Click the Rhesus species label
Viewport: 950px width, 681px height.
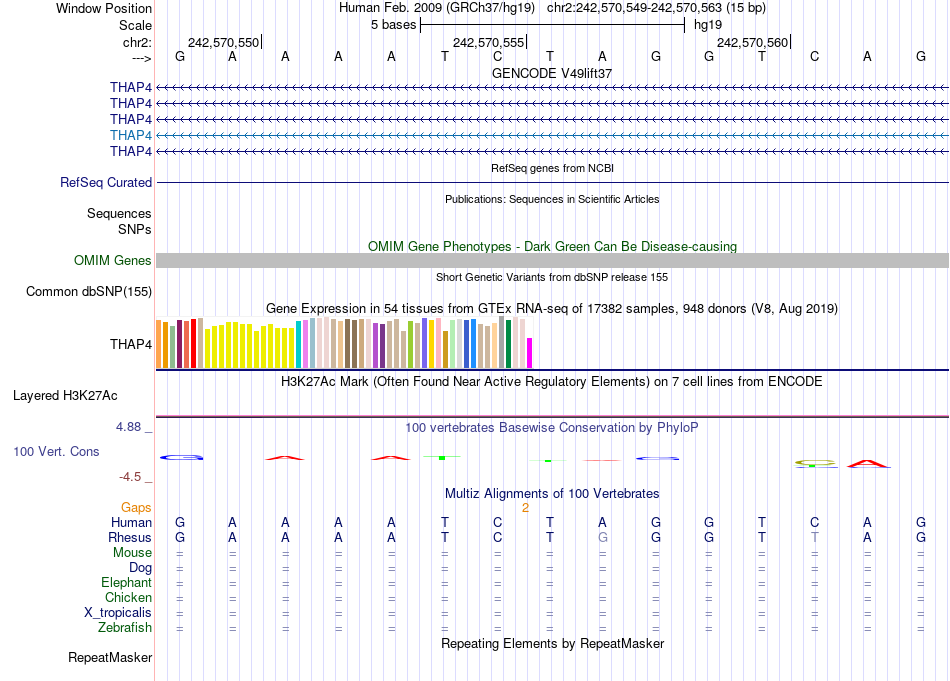[x=130, y=538]
